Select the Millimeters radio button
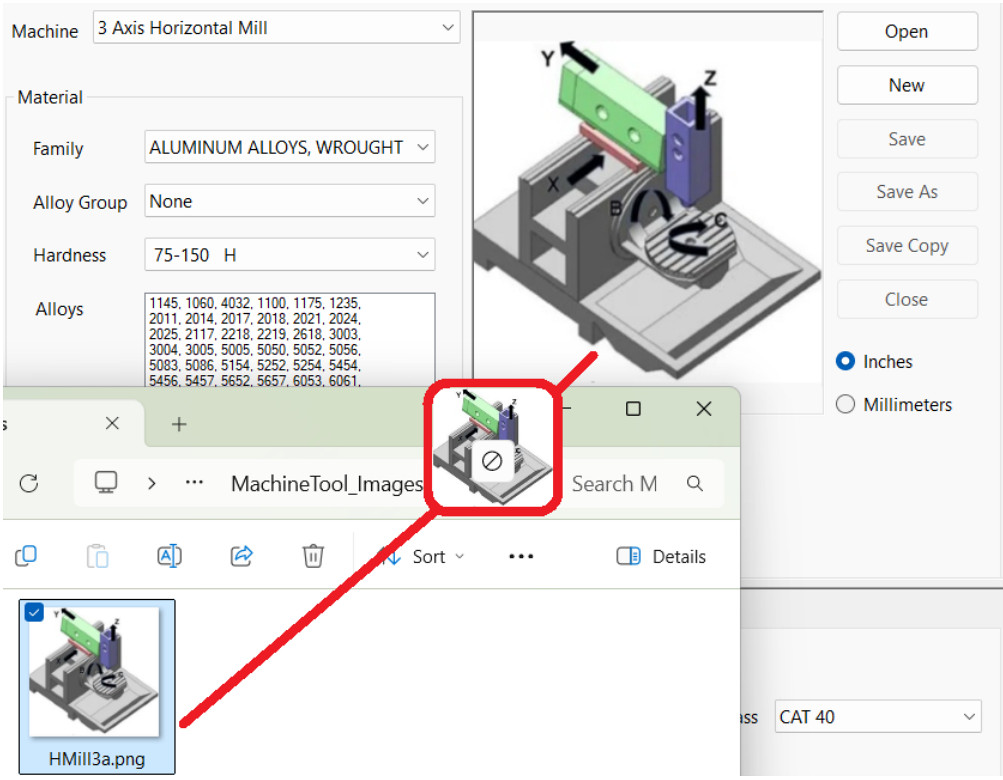 (x=846, y=404)
